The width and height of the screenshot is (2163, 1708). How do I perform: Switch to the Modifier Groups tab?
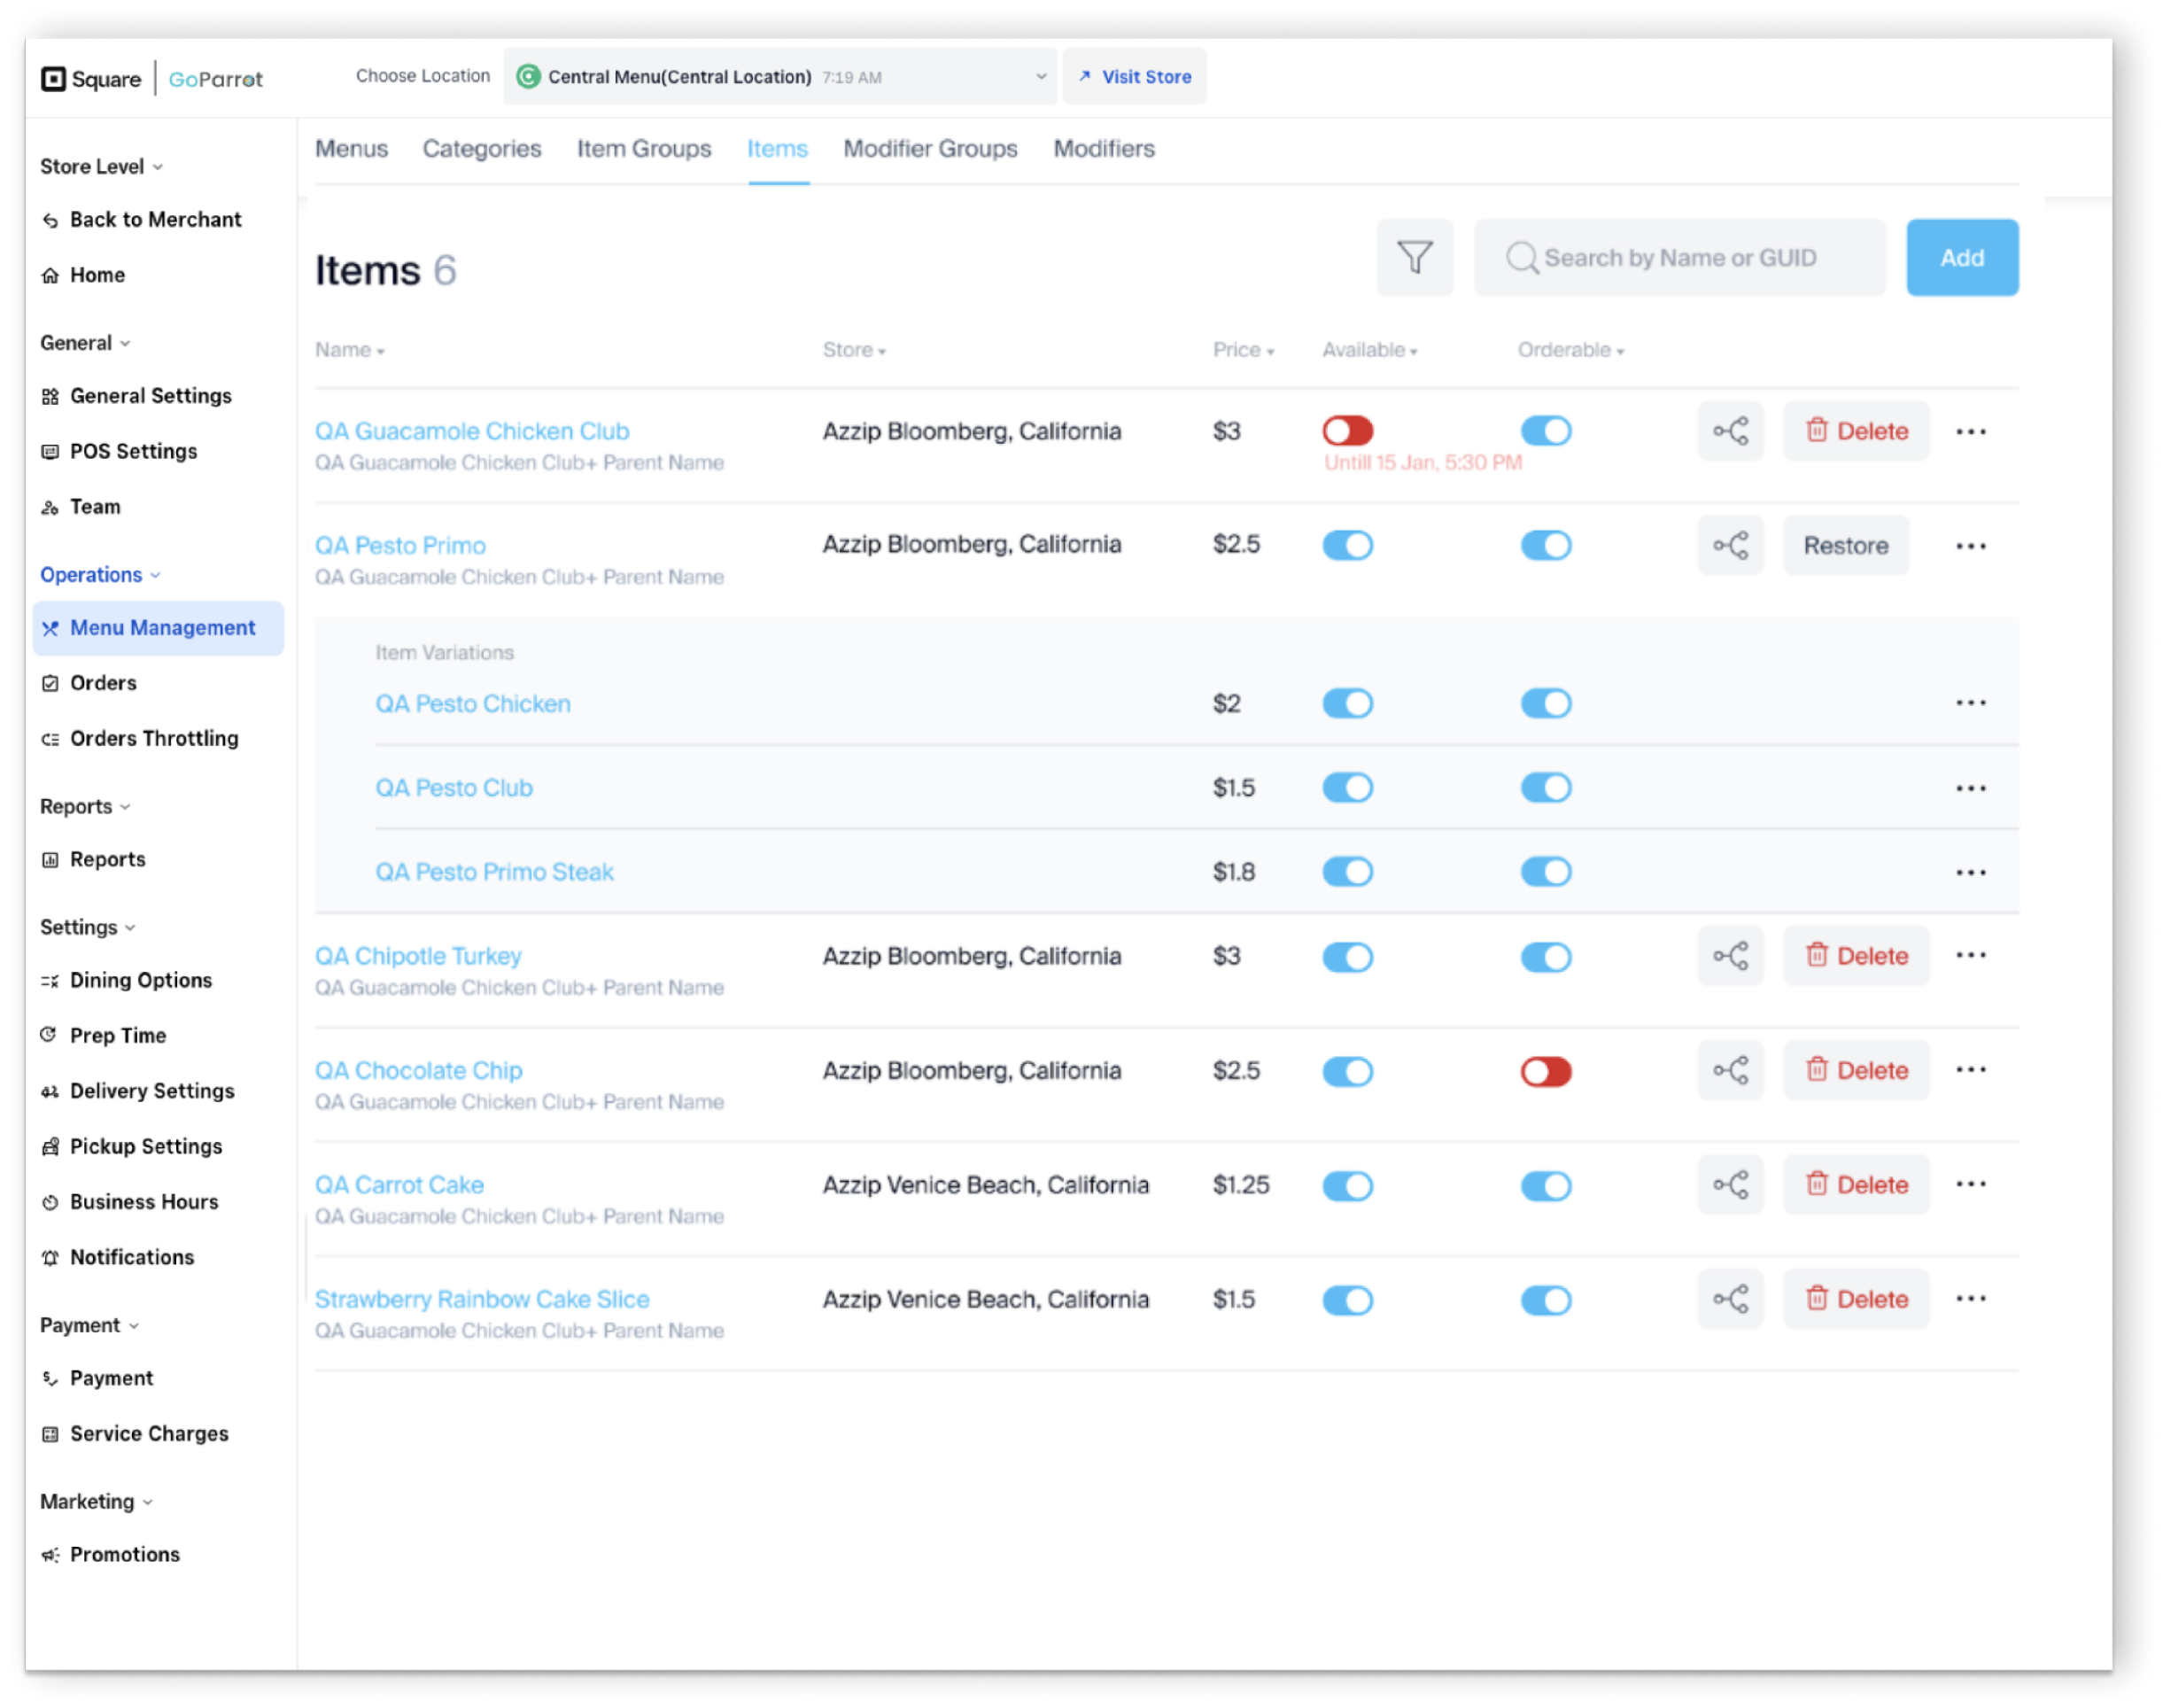pyautogui.click(x=929, y=149)
